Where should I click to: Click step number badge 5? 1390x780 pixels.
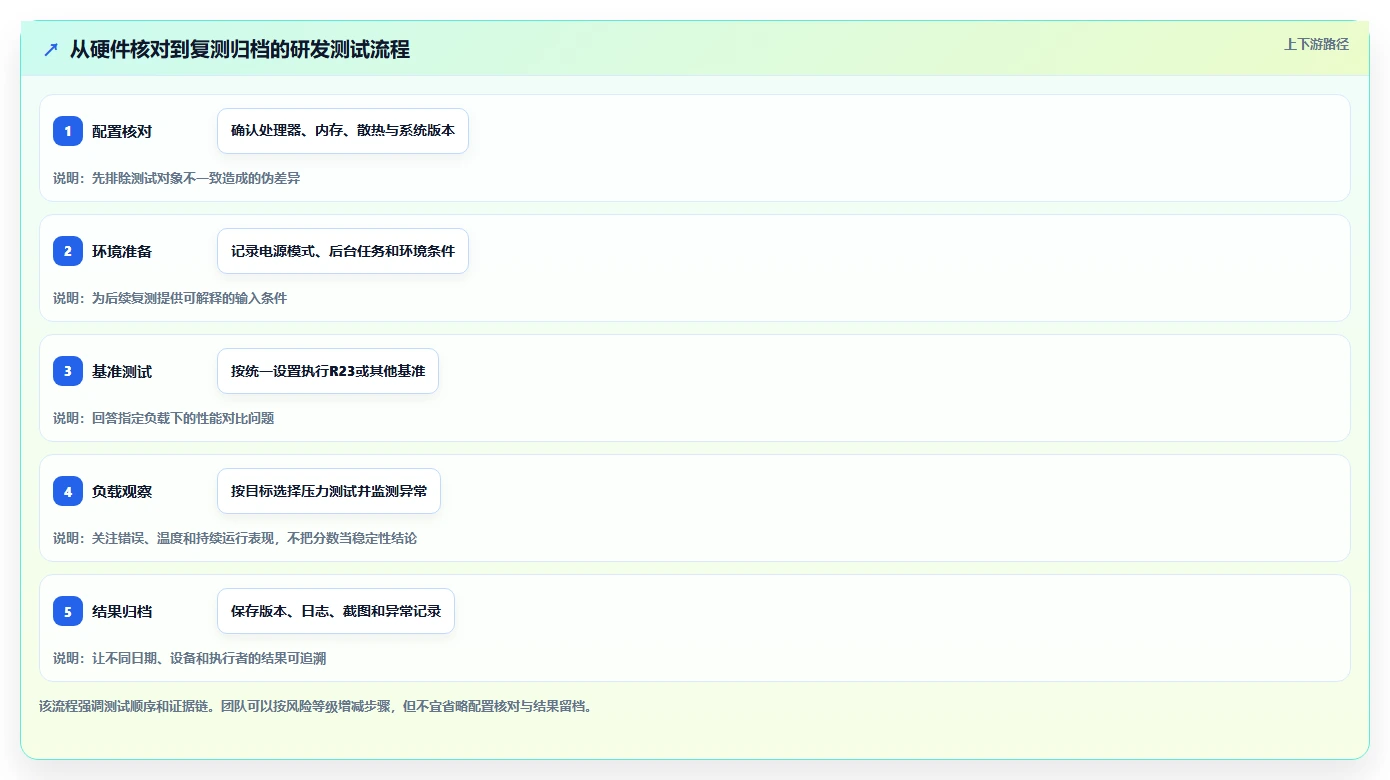tap(68, 611)
